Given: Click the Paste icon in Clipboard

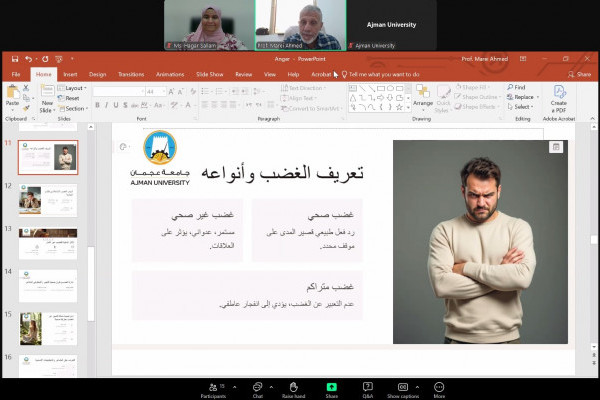Looking at the screenshot, I should tap(12, 95).
